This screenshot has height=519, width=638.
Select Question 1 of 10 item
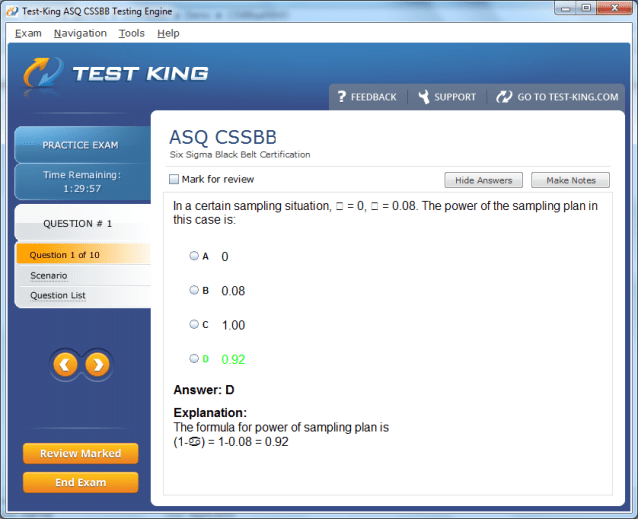point(83,255)
